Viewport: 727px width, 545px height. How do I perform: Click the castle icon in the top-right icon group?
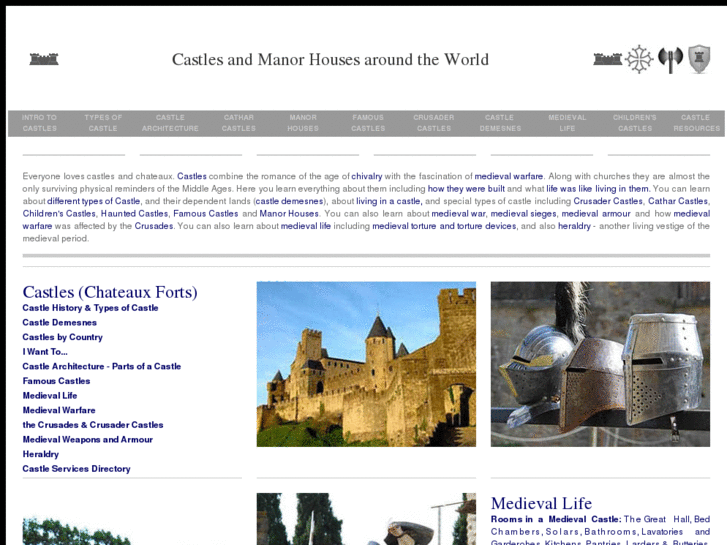point(607,59)
